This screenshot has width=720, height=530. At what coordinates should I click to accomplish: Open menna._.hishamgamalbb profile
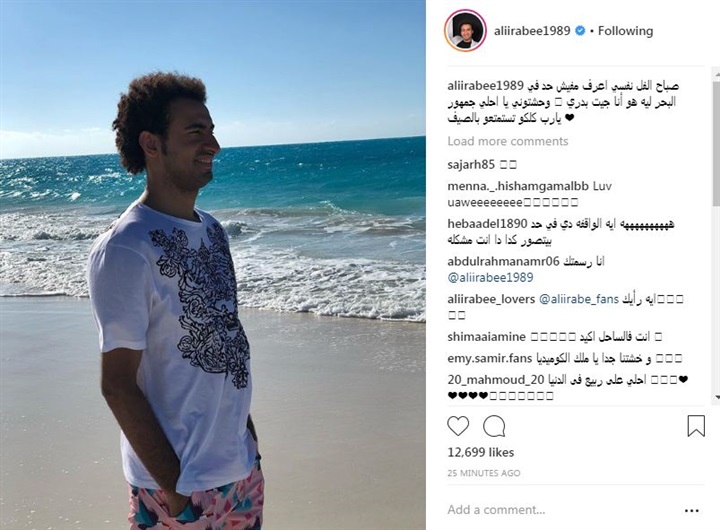click(518, 186)
